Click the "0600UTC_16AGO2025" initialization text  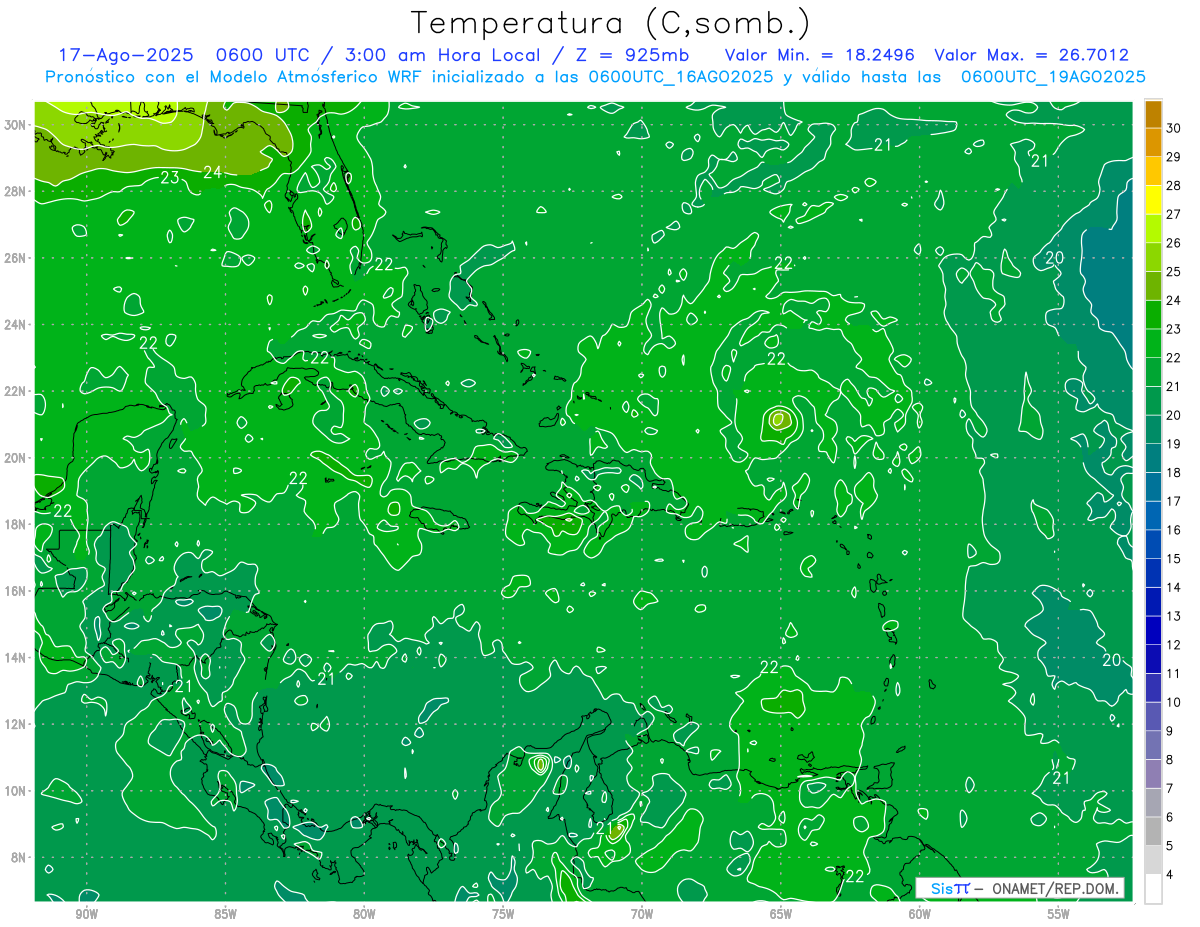[x=680, y=77]
